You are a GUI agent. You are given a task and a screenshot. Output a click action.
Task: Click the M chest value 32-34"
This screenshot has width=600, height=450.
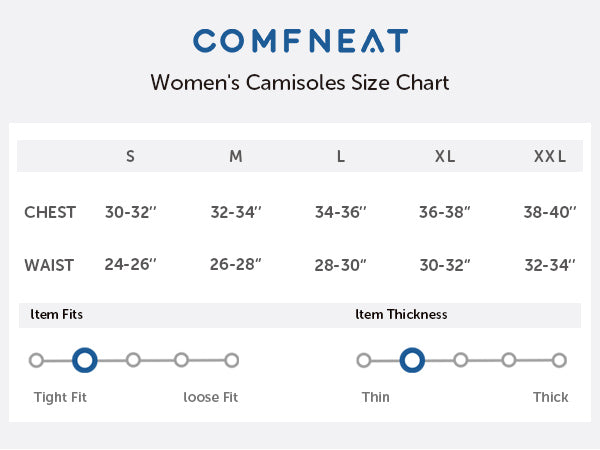coord(236,212)
